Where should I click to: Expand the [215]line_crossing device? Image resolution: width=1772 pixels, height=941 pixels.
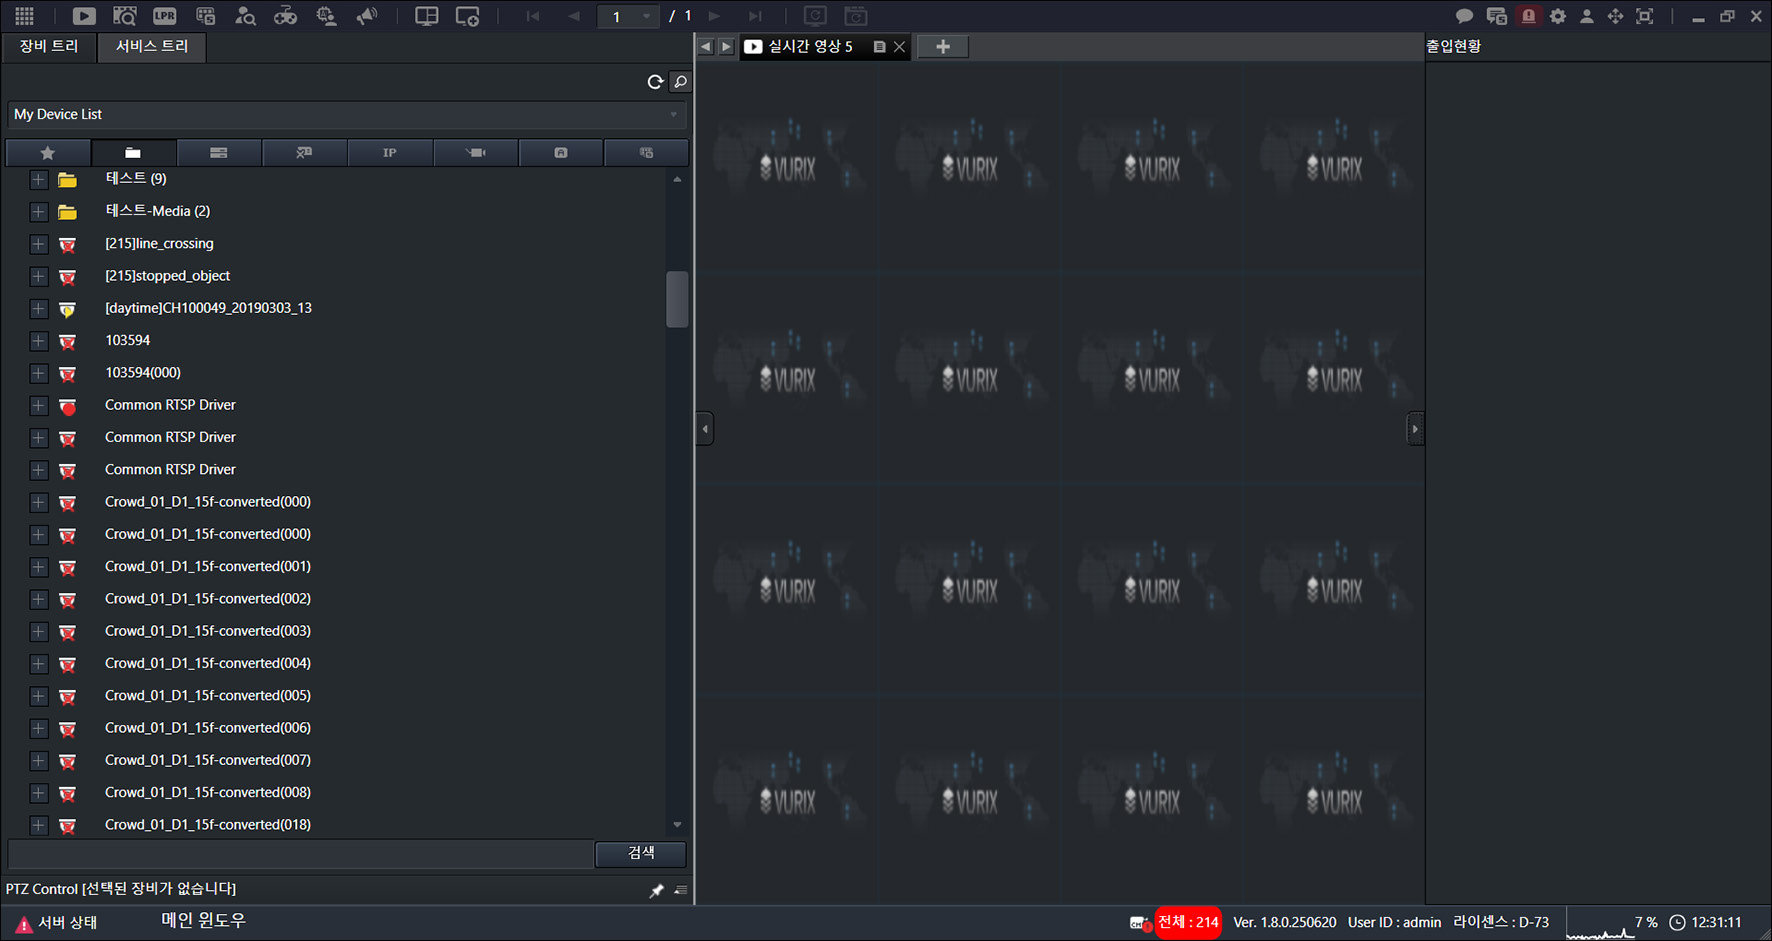coord(38,244)
